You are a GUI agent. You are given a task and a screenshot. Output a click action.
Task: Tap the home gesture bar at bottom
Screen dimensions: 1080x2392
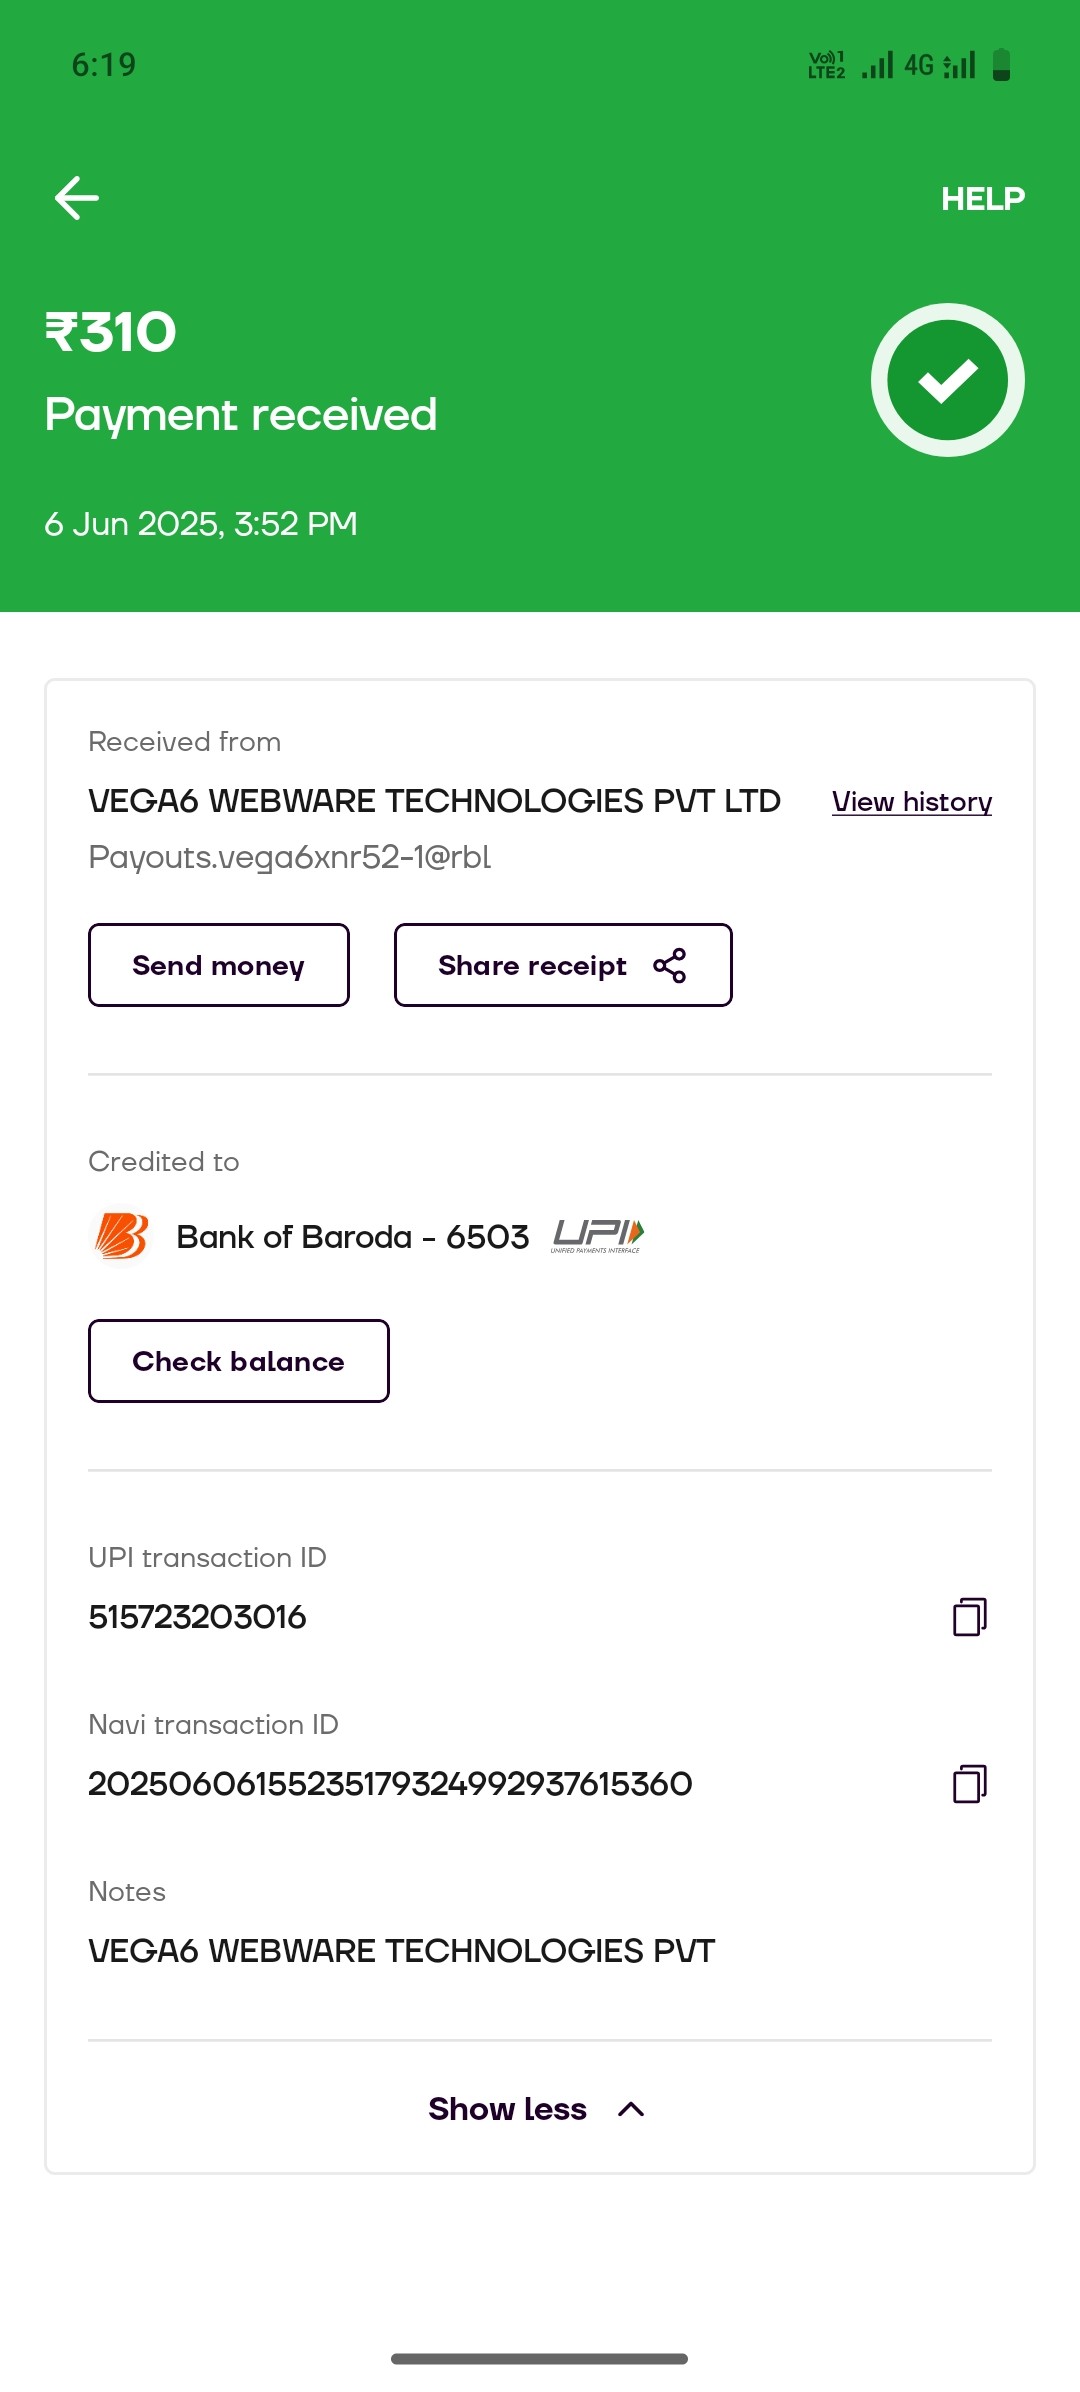[x=539, y=2359]
